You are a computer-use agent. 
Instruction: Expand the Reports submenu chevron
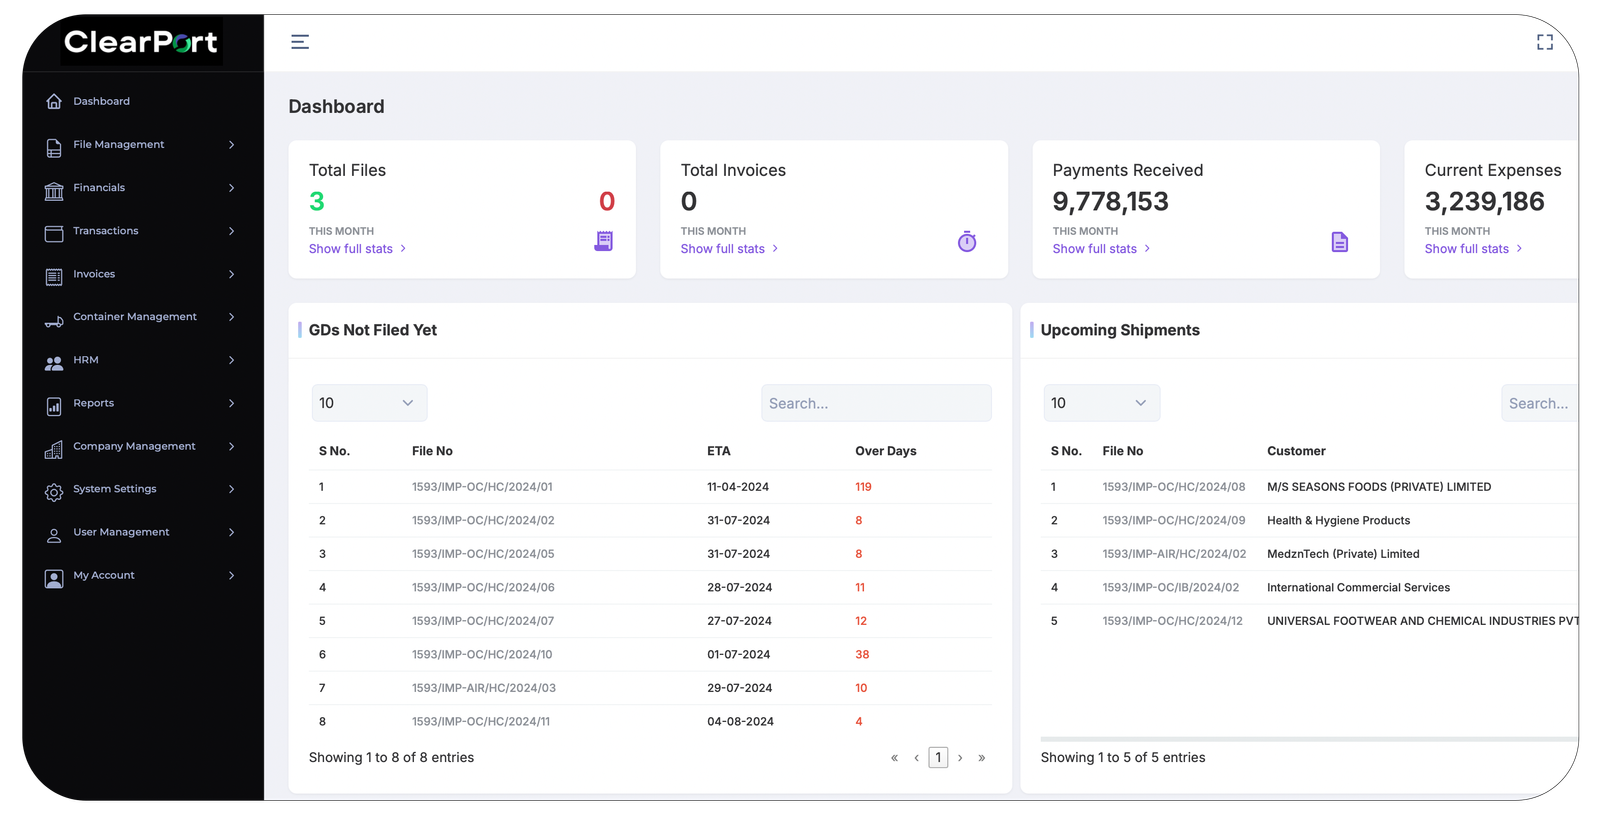point(231,403)
